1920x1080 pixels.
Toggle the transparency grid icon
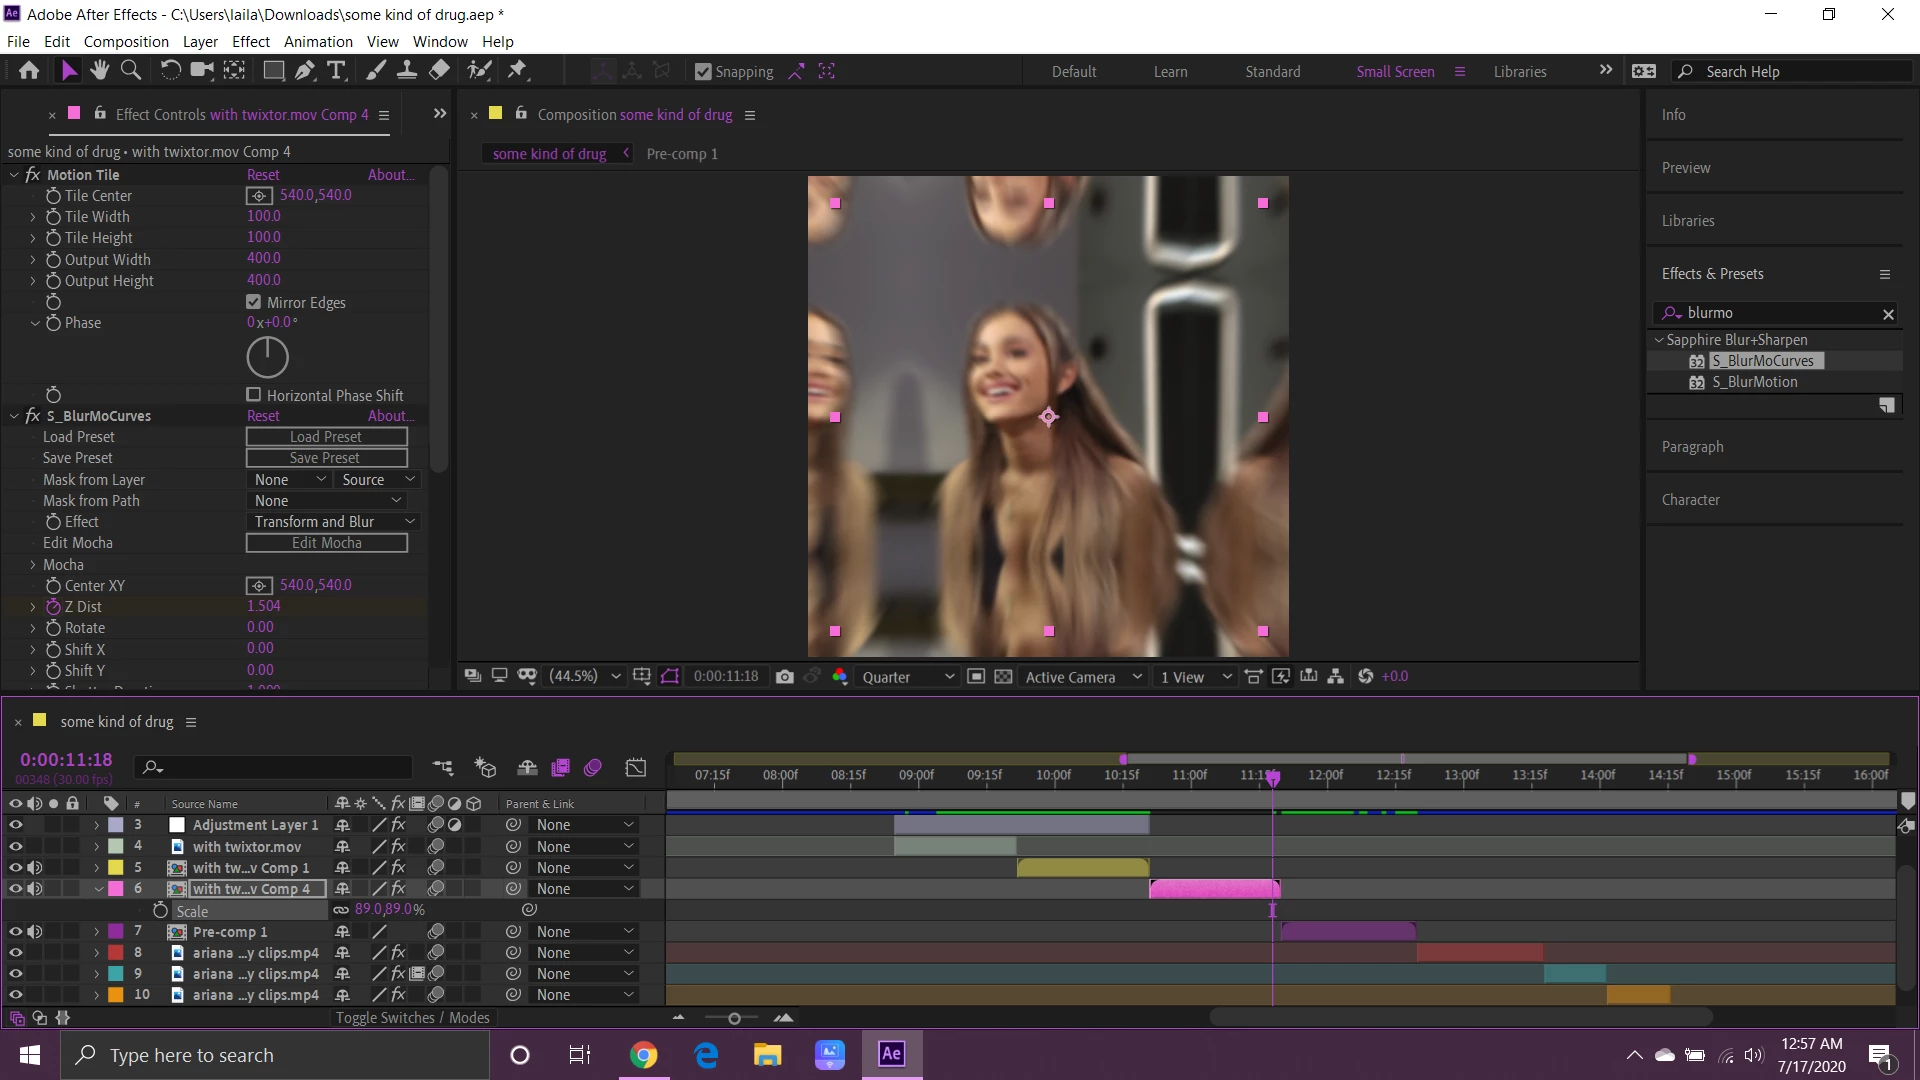pos(1004,677)
